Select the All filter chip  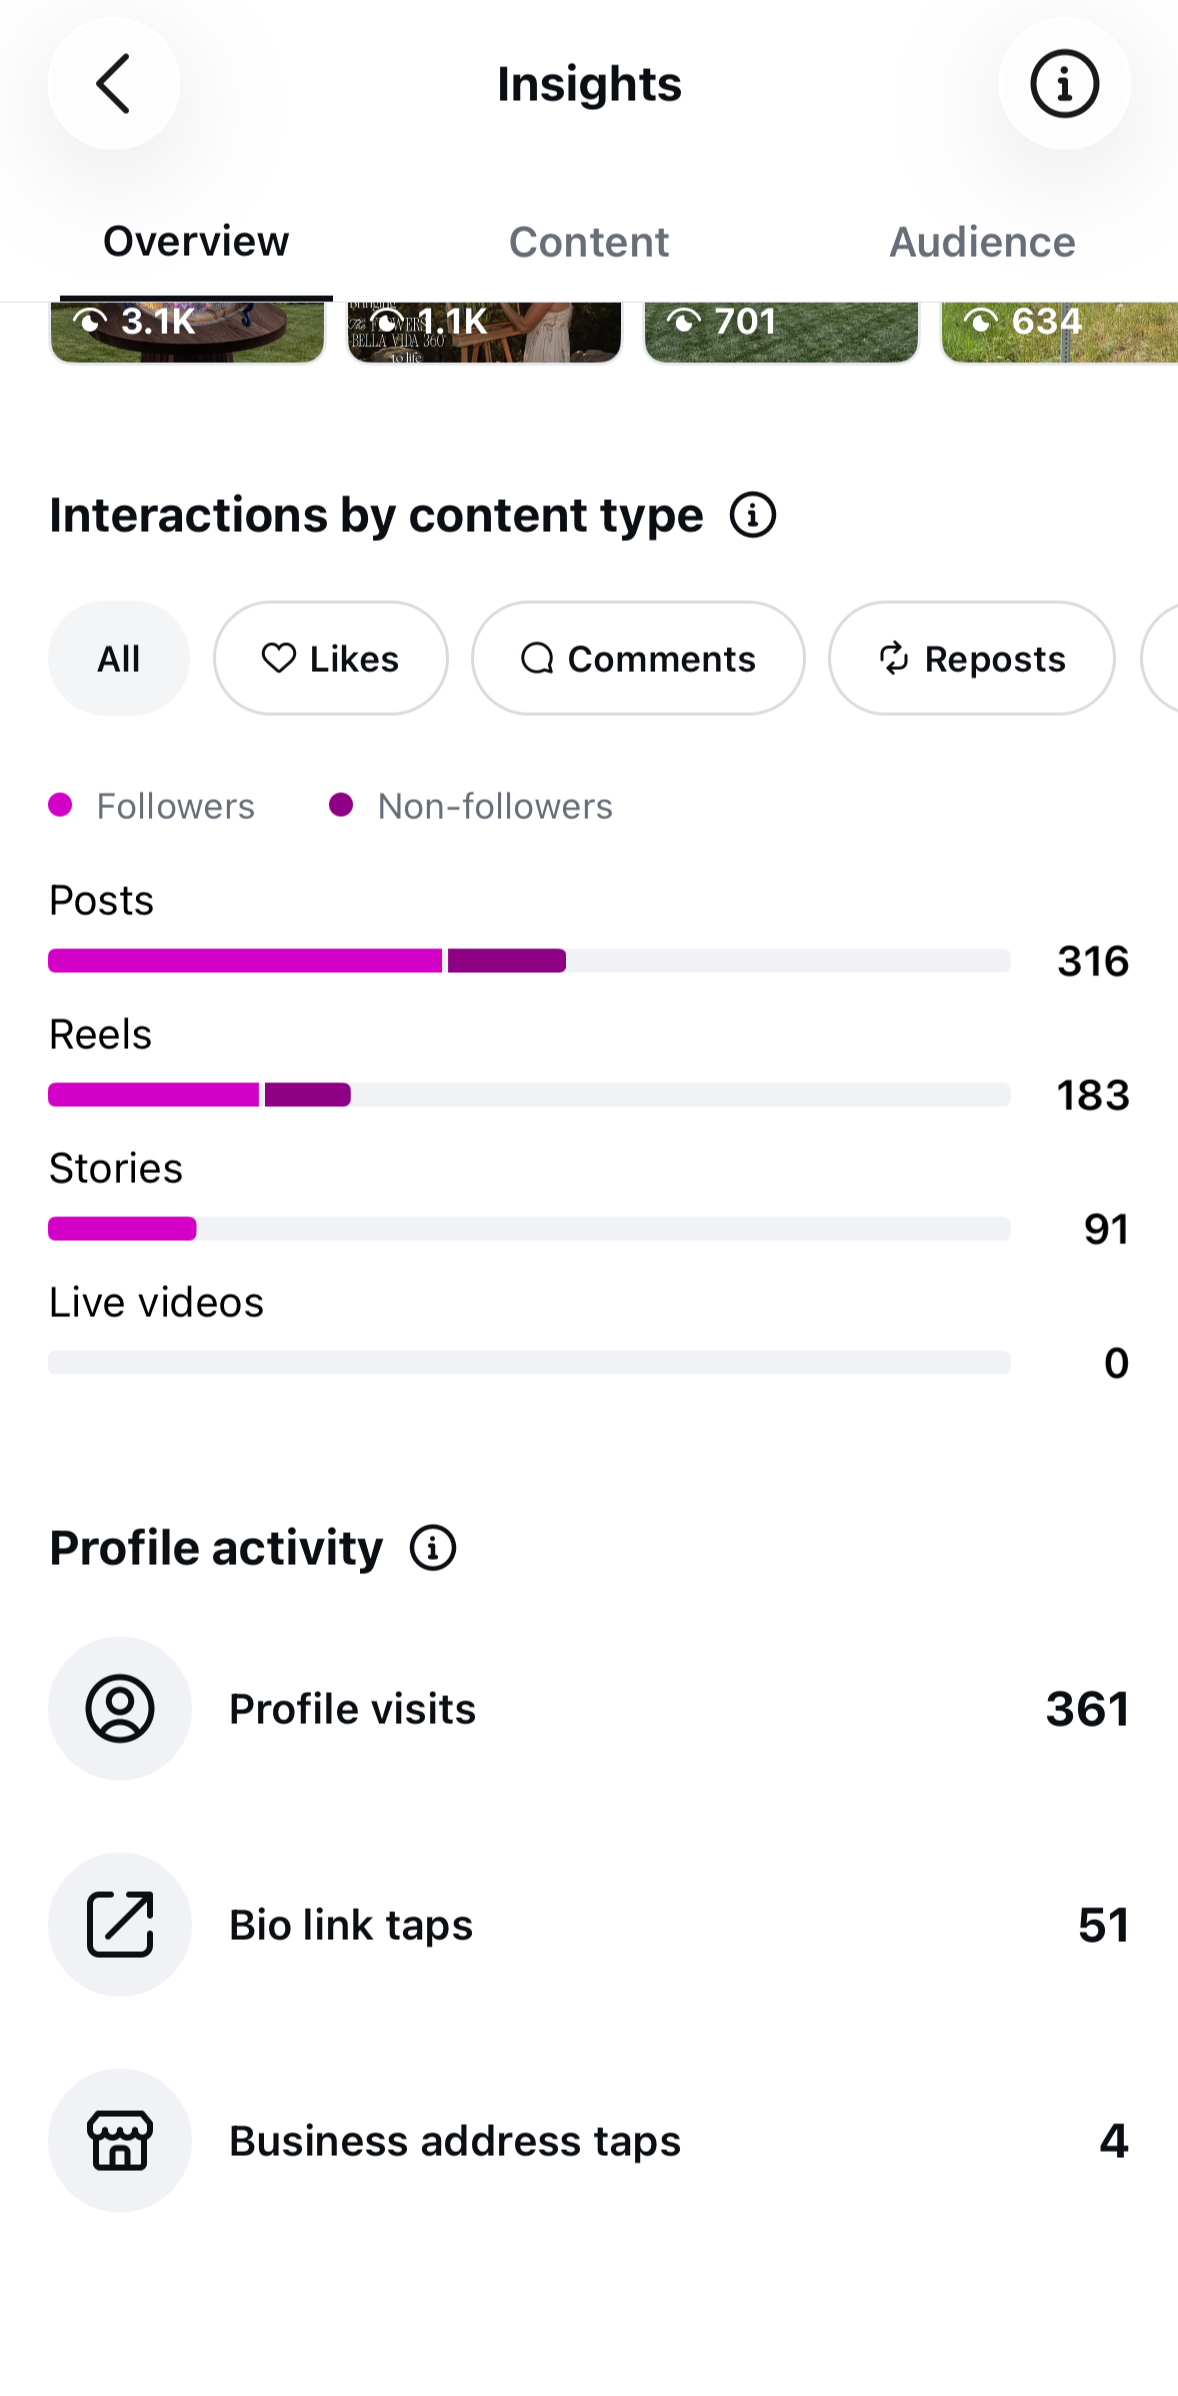[119, 658]
